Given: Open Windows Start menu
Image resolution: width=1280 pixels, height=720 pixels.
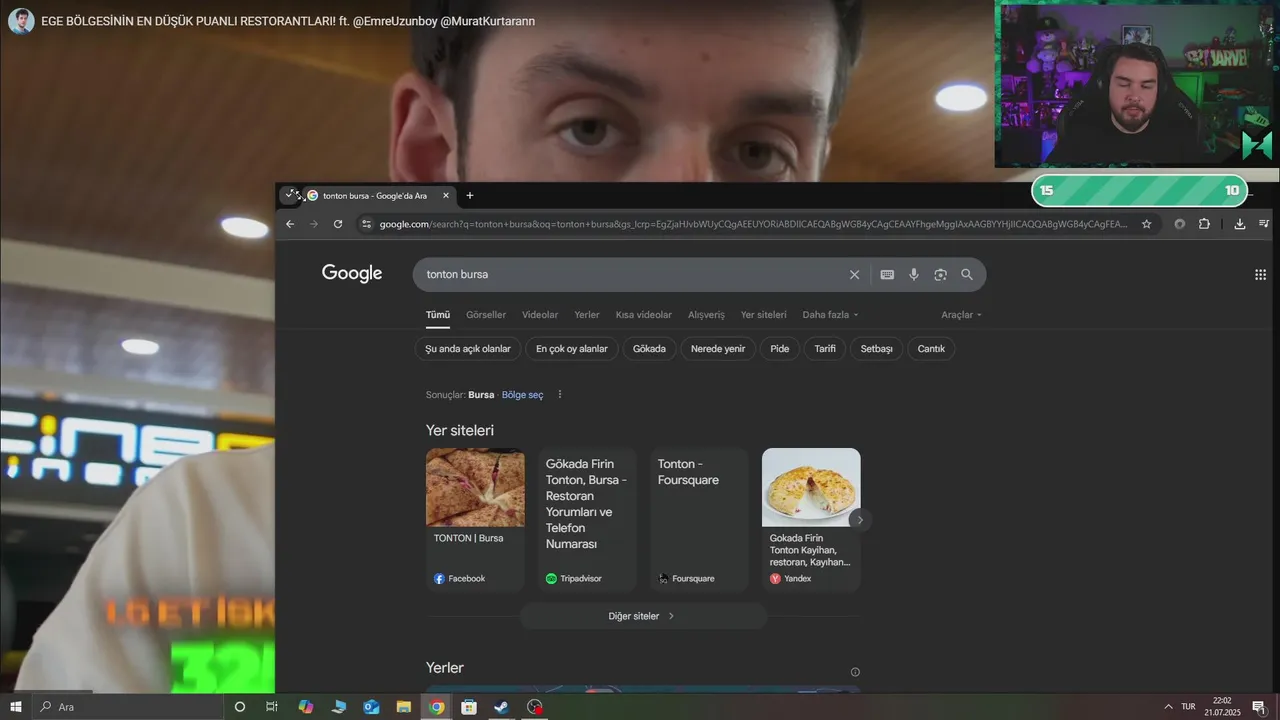Looking at the screenshot, I should pos(16,707).
